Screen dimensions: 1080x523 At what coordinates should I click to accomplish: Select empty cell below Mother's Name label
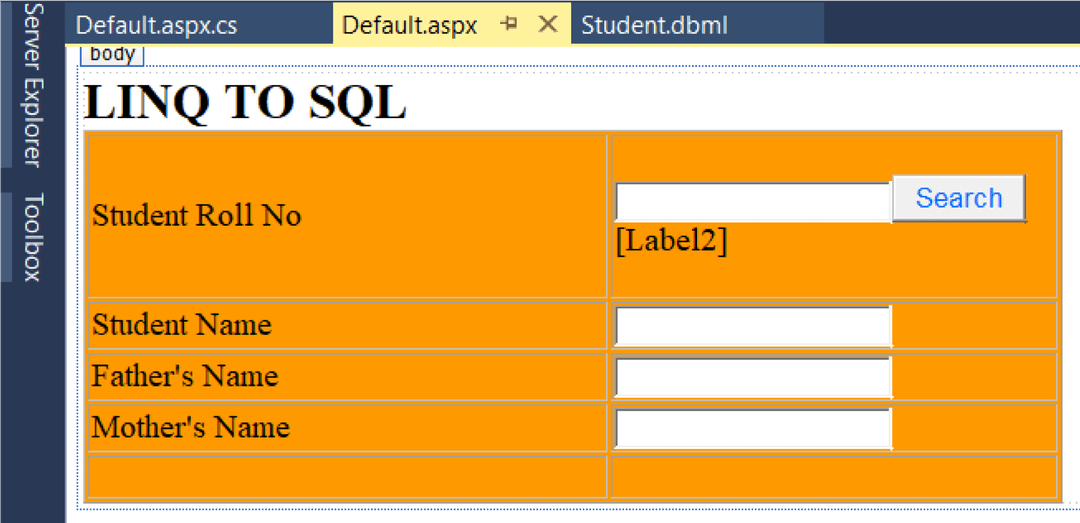point(347,476)
